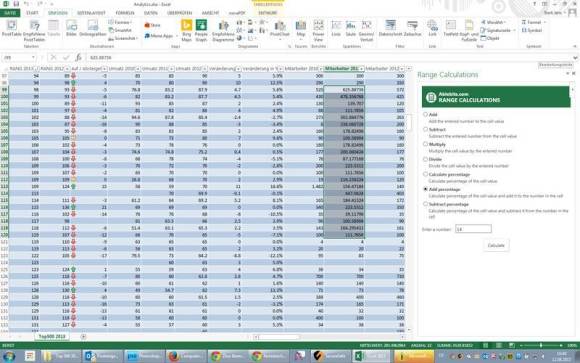Switch to the ÜBERPRÜFEN ribbon tab
Screen dimensions: 580x363
179,13
